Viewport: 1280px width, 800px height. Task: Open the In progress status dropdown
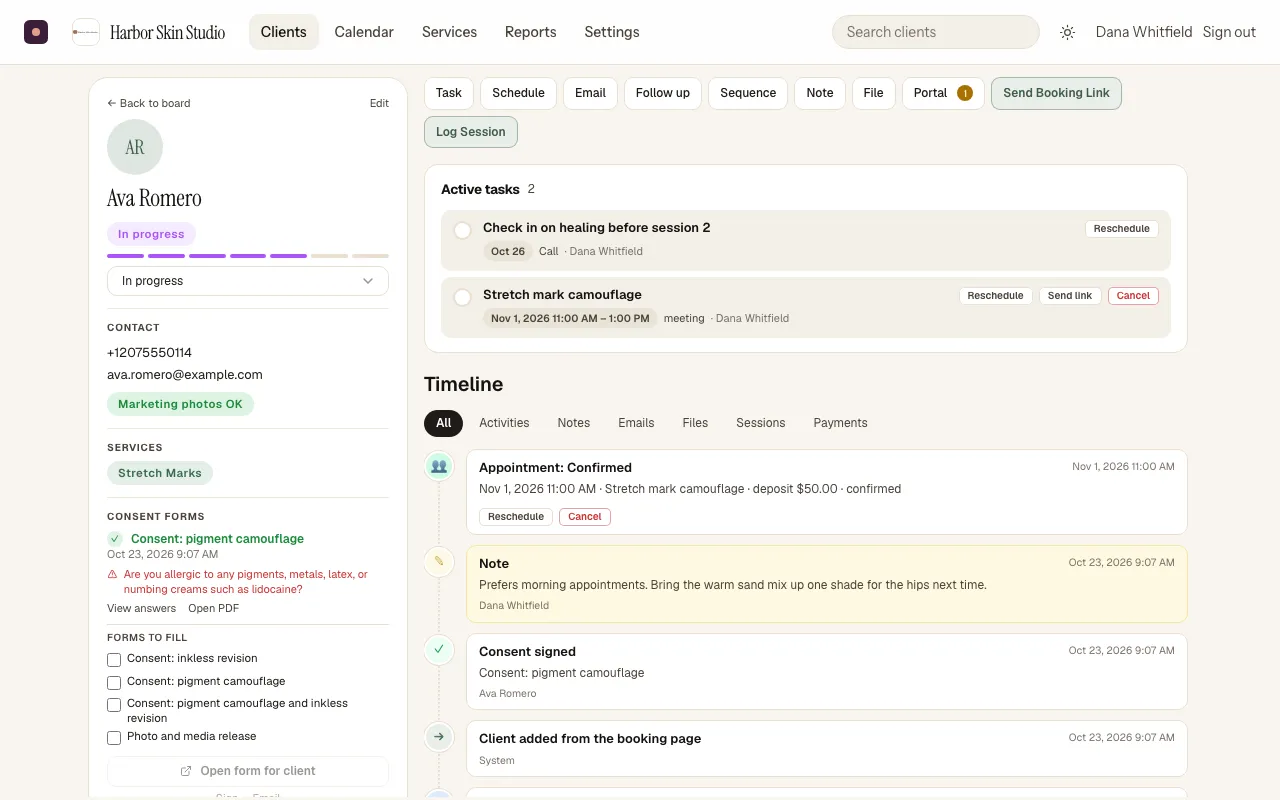[x=248, y=281]
